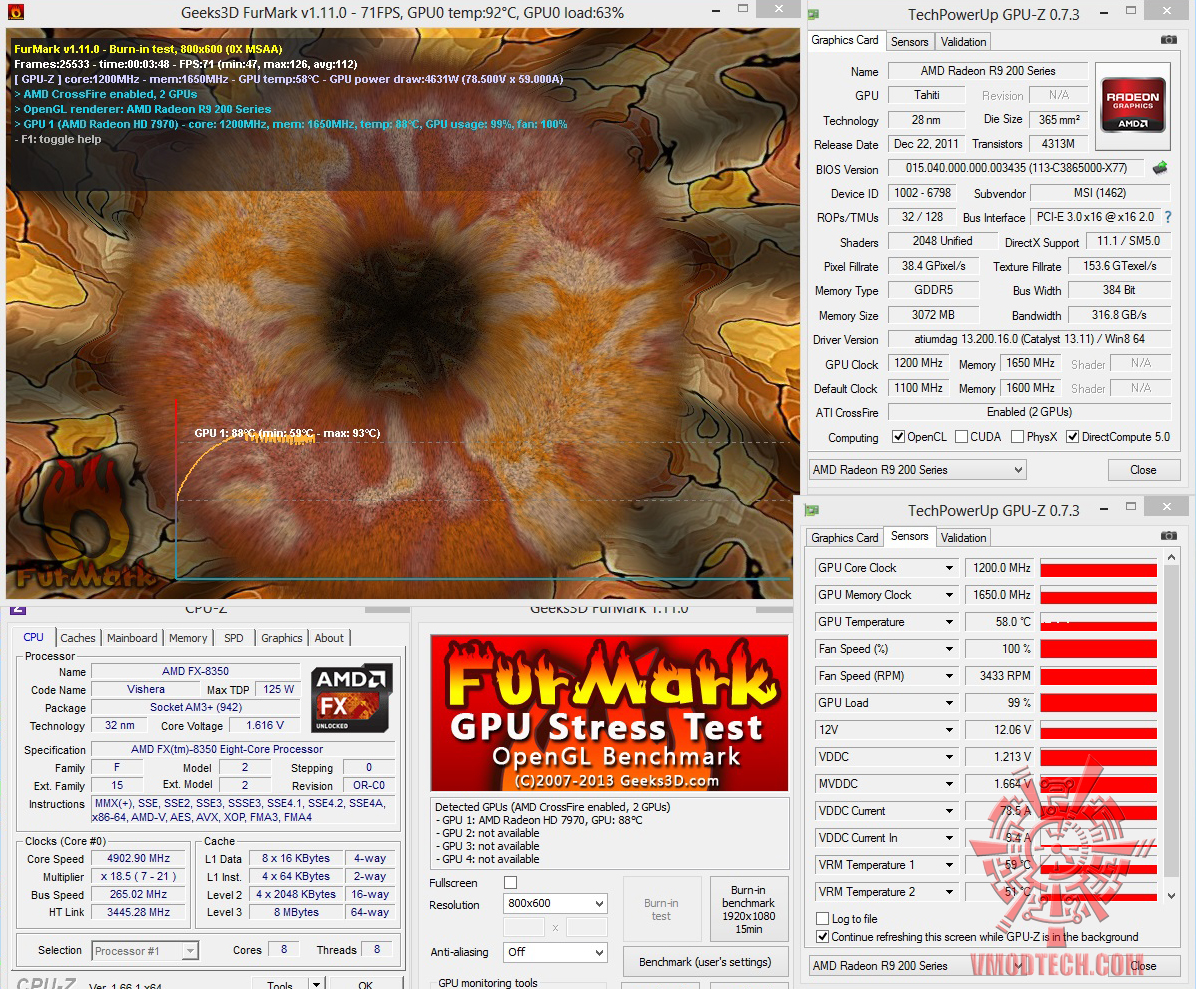Enable the Log to file checkbox
The height and width of the screenshot is (989, 1196).
tap(822, 919)
